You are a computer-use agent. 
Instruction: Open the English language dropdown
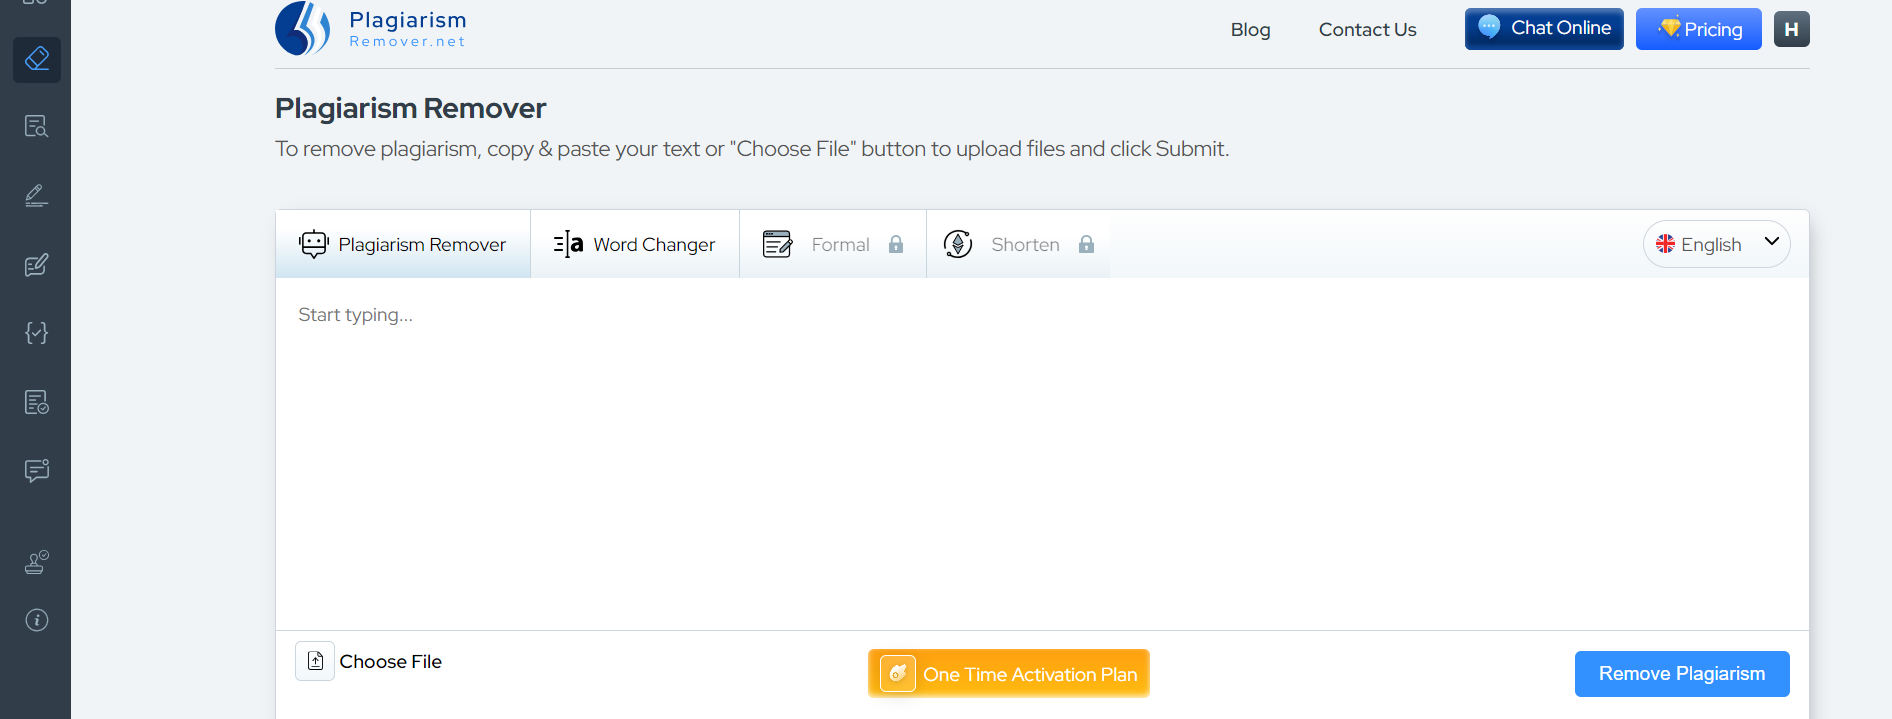click(x=1716, y=244)
